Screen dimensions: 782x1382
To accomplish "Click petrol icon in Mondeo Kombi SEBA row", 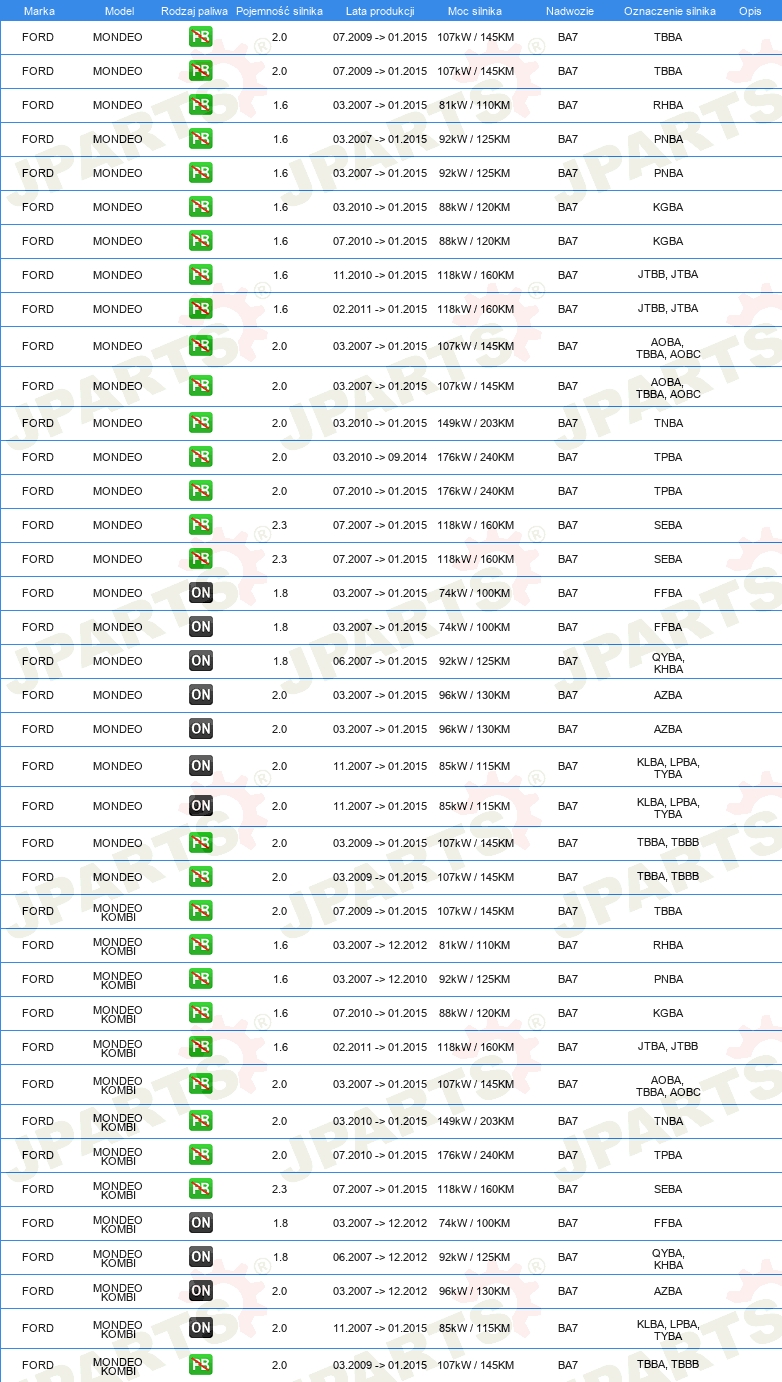I will 201,1189.
